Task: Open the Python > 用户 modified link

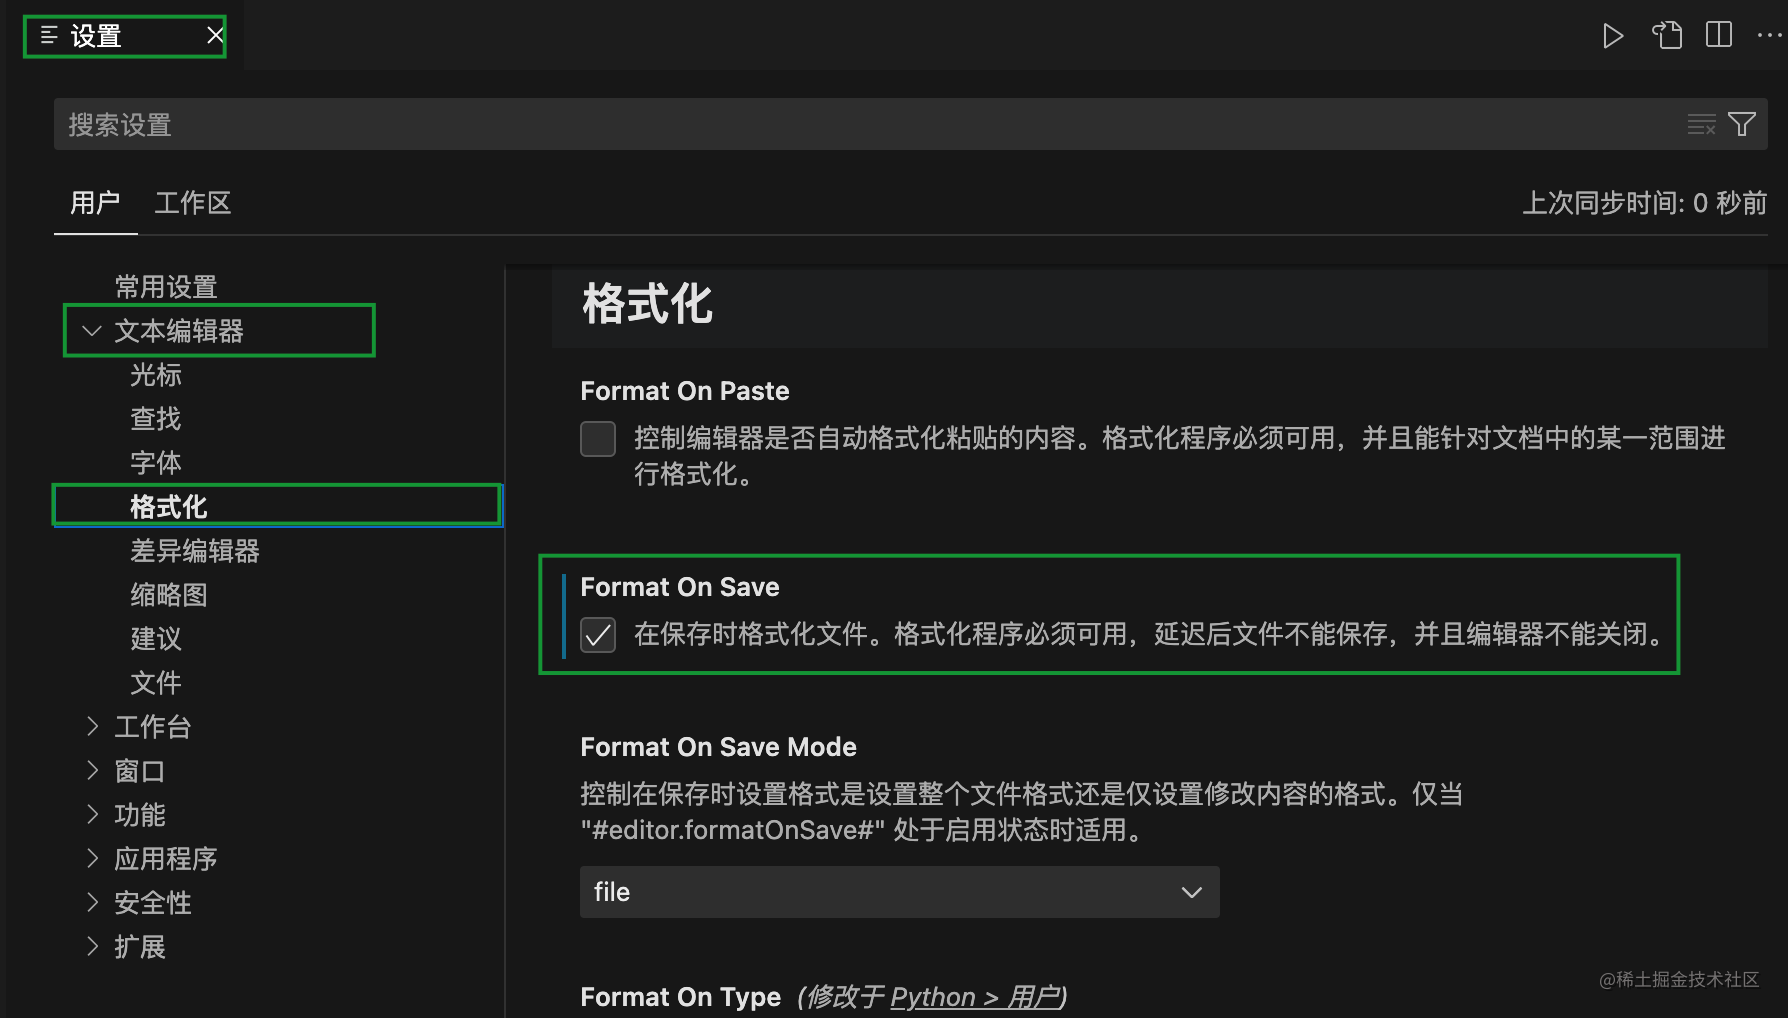Action: pyautogui.click(x=978, y=997)
